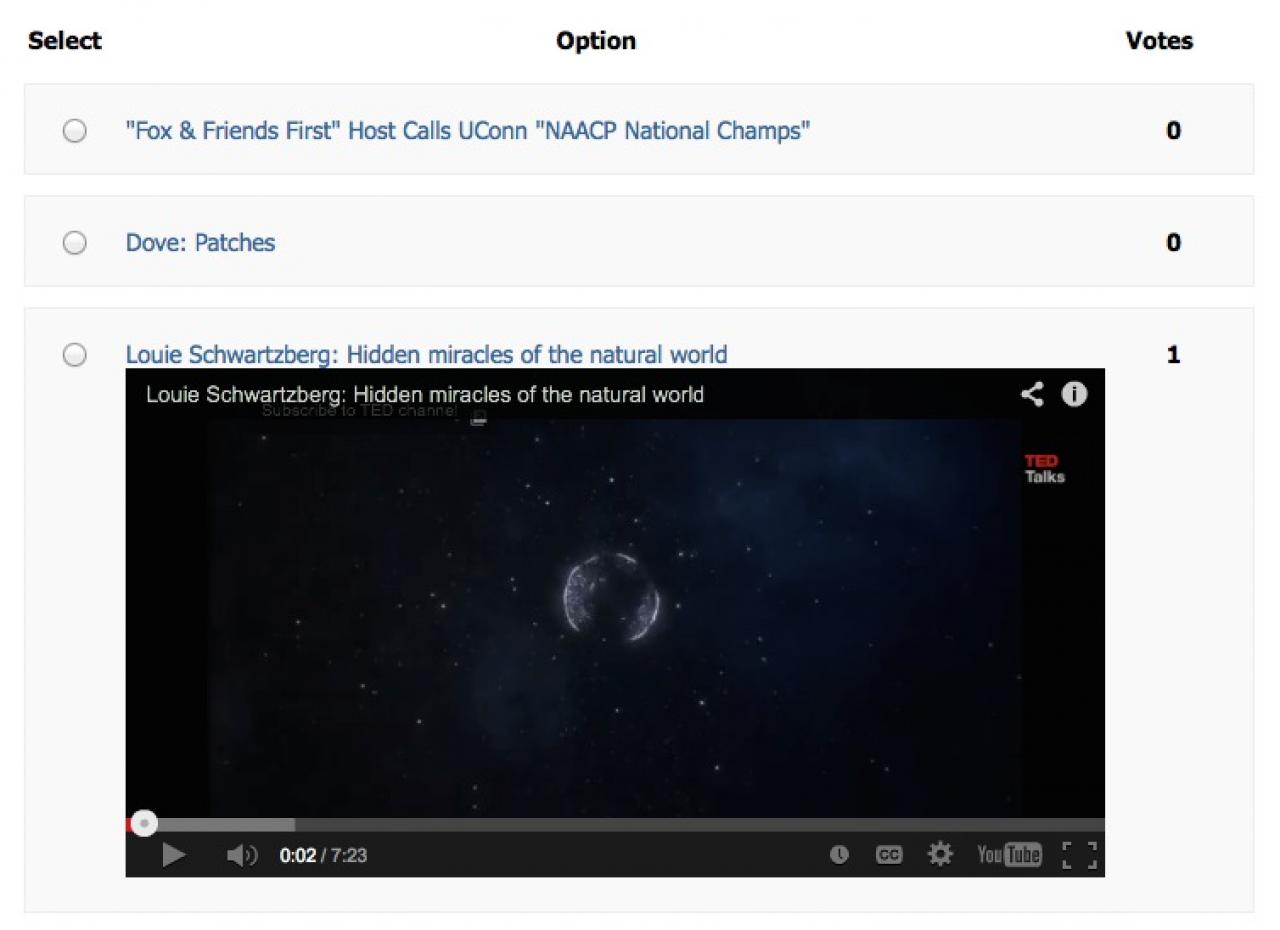1280x930 pixels.
Task: Open the Louie Schwartzberg Hidden miracles link
Action: tap(426, 355)
